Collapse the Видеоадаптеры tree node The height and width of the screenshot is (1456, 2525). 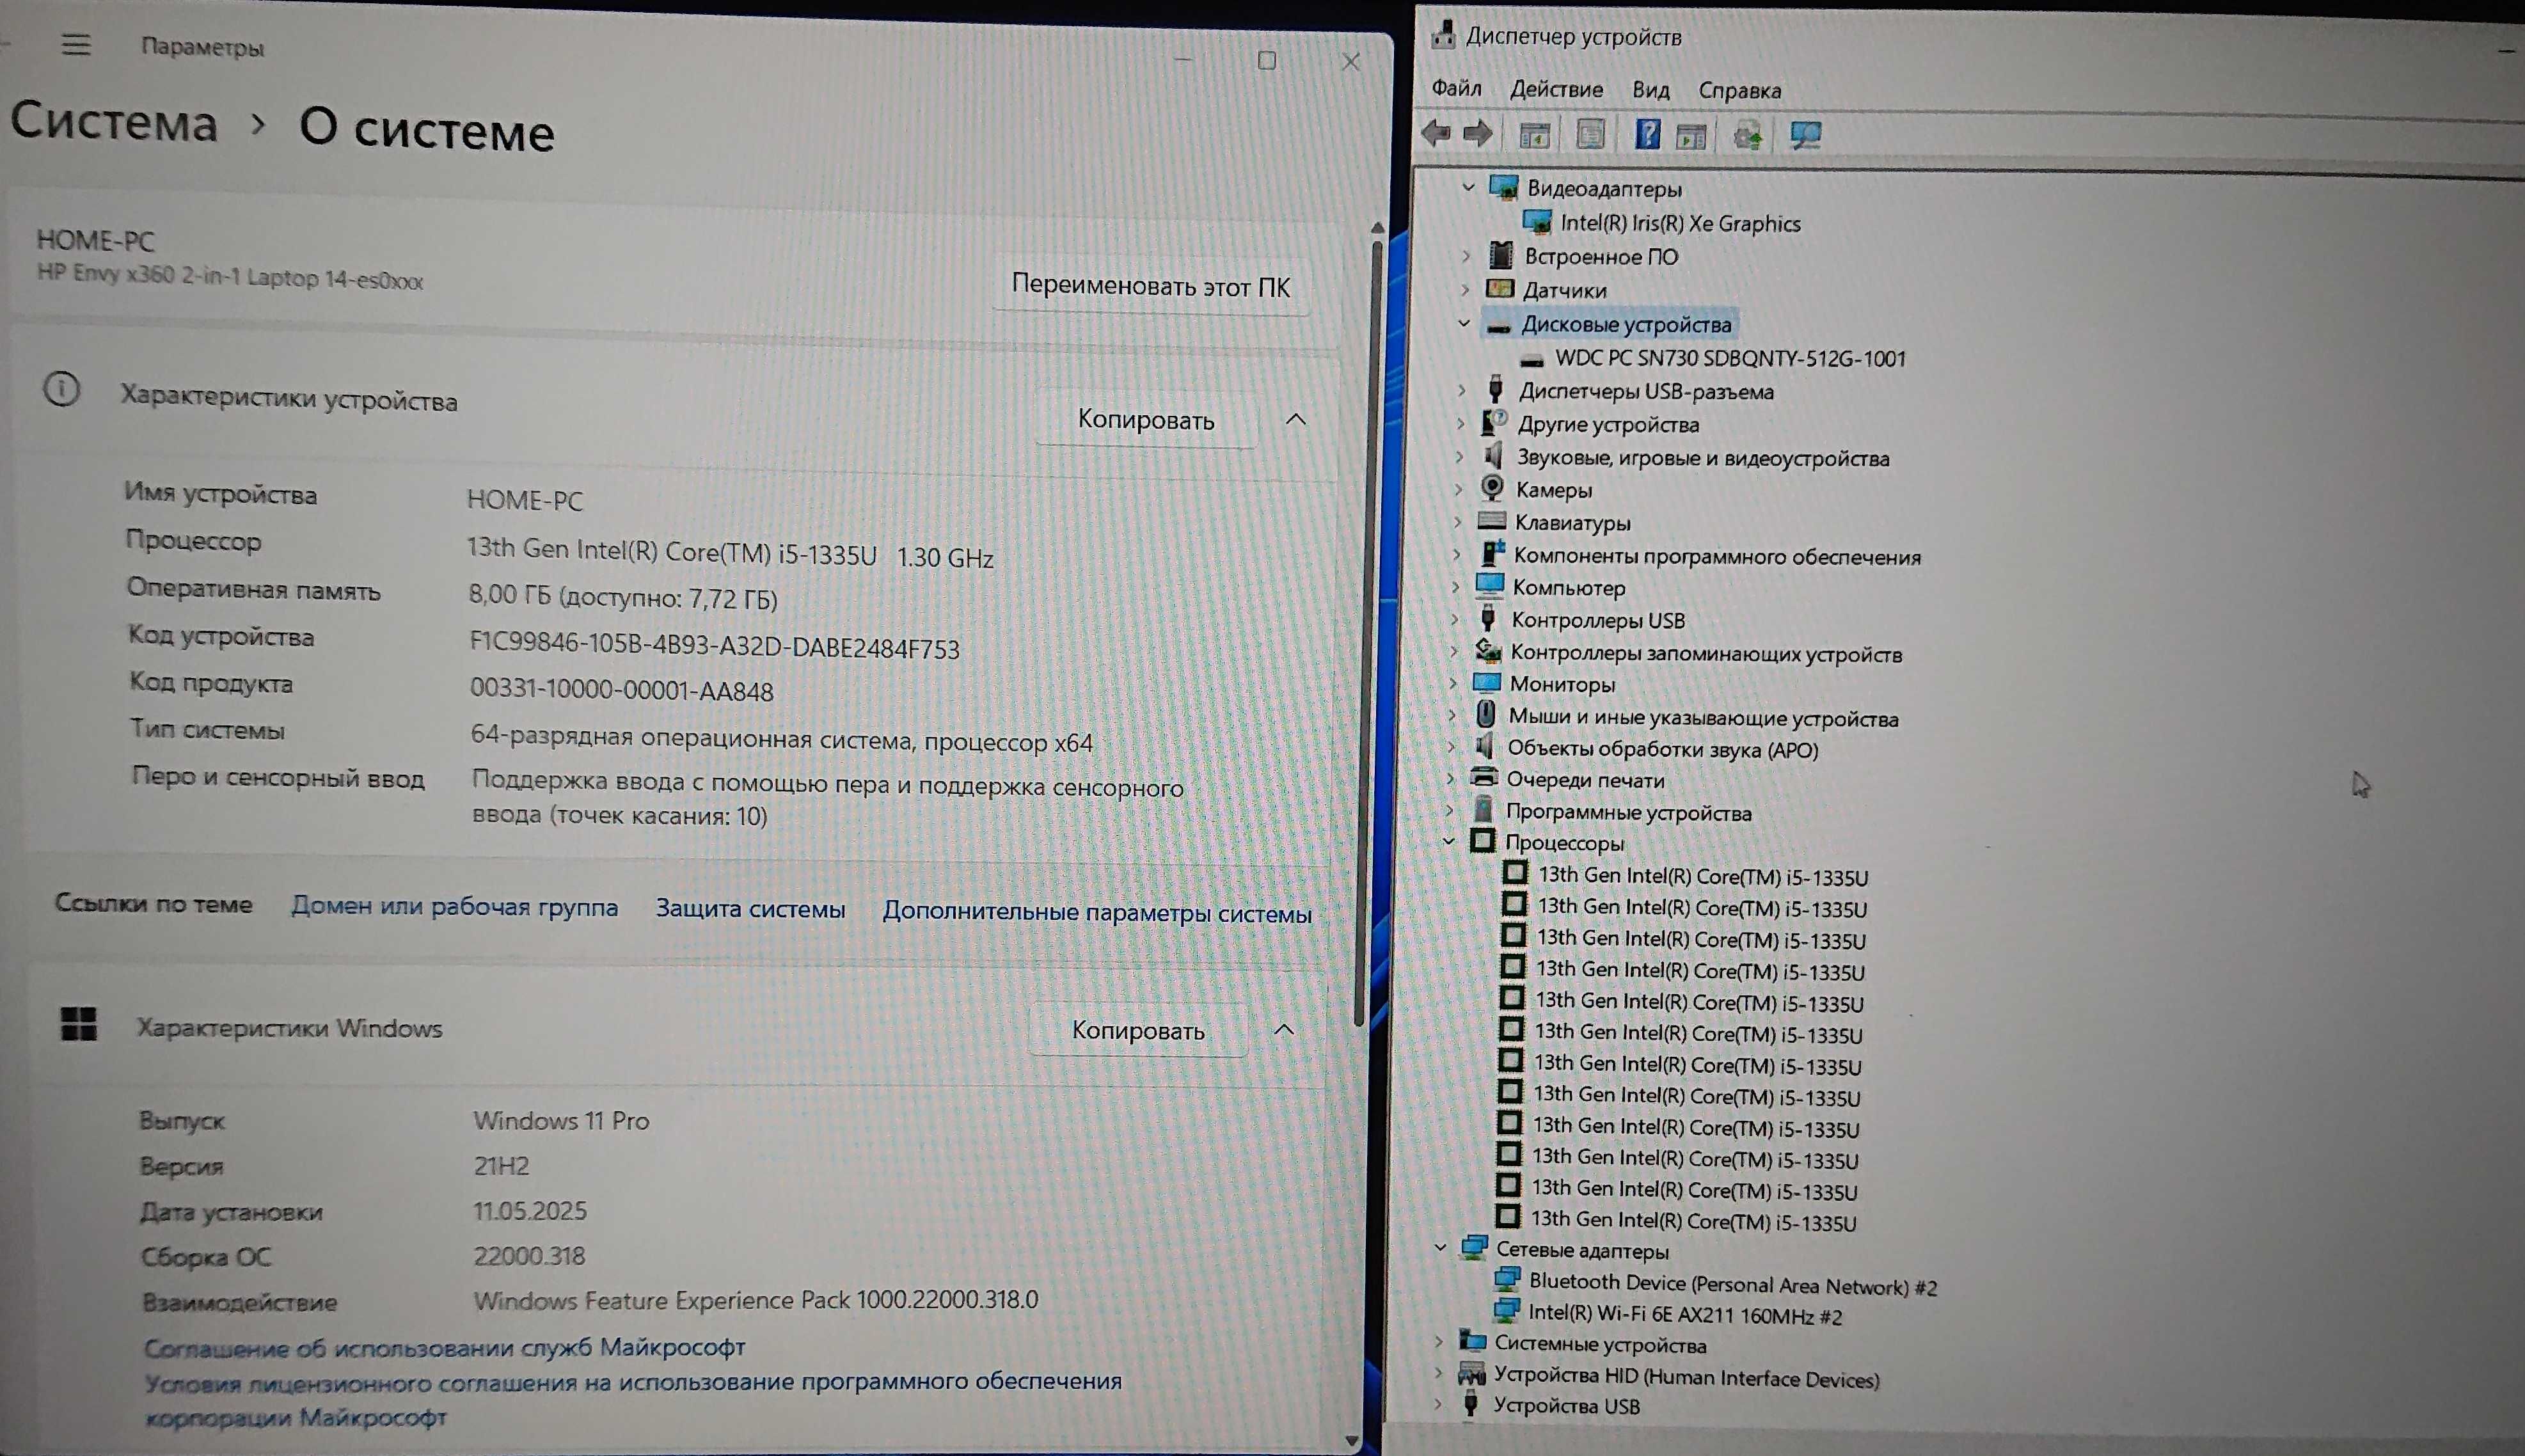1468,187
